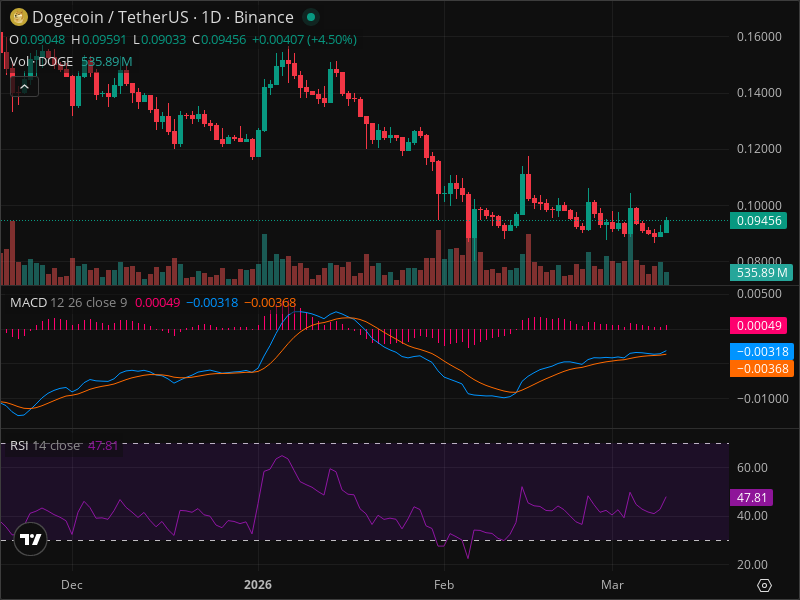Click the 535.89 M value in volume legend
The image size is (800, 600).
coord(107,62)
